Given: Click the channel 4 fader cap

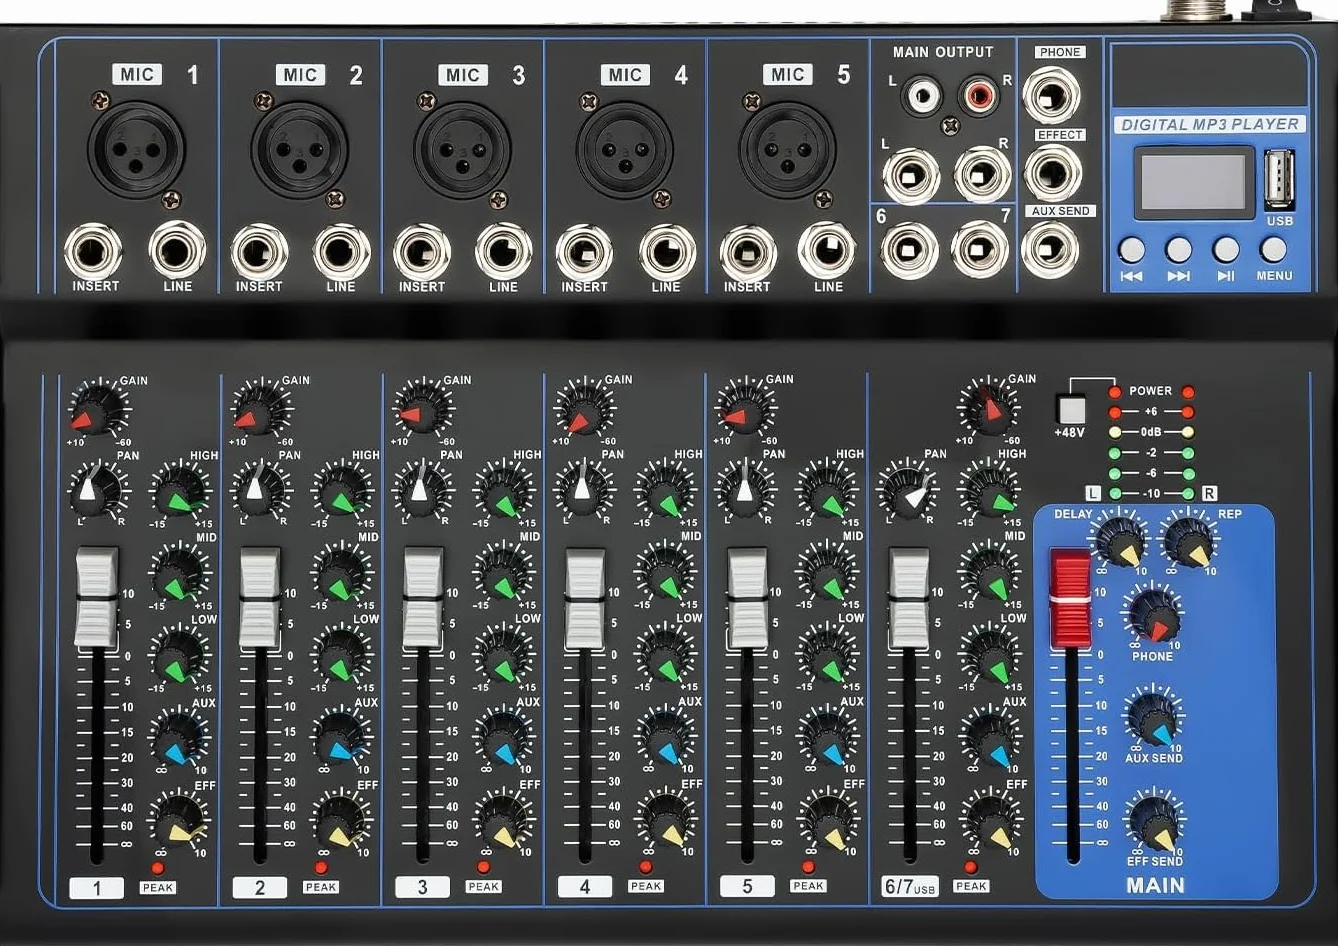Looking at the screenshot, I should 585,597.
